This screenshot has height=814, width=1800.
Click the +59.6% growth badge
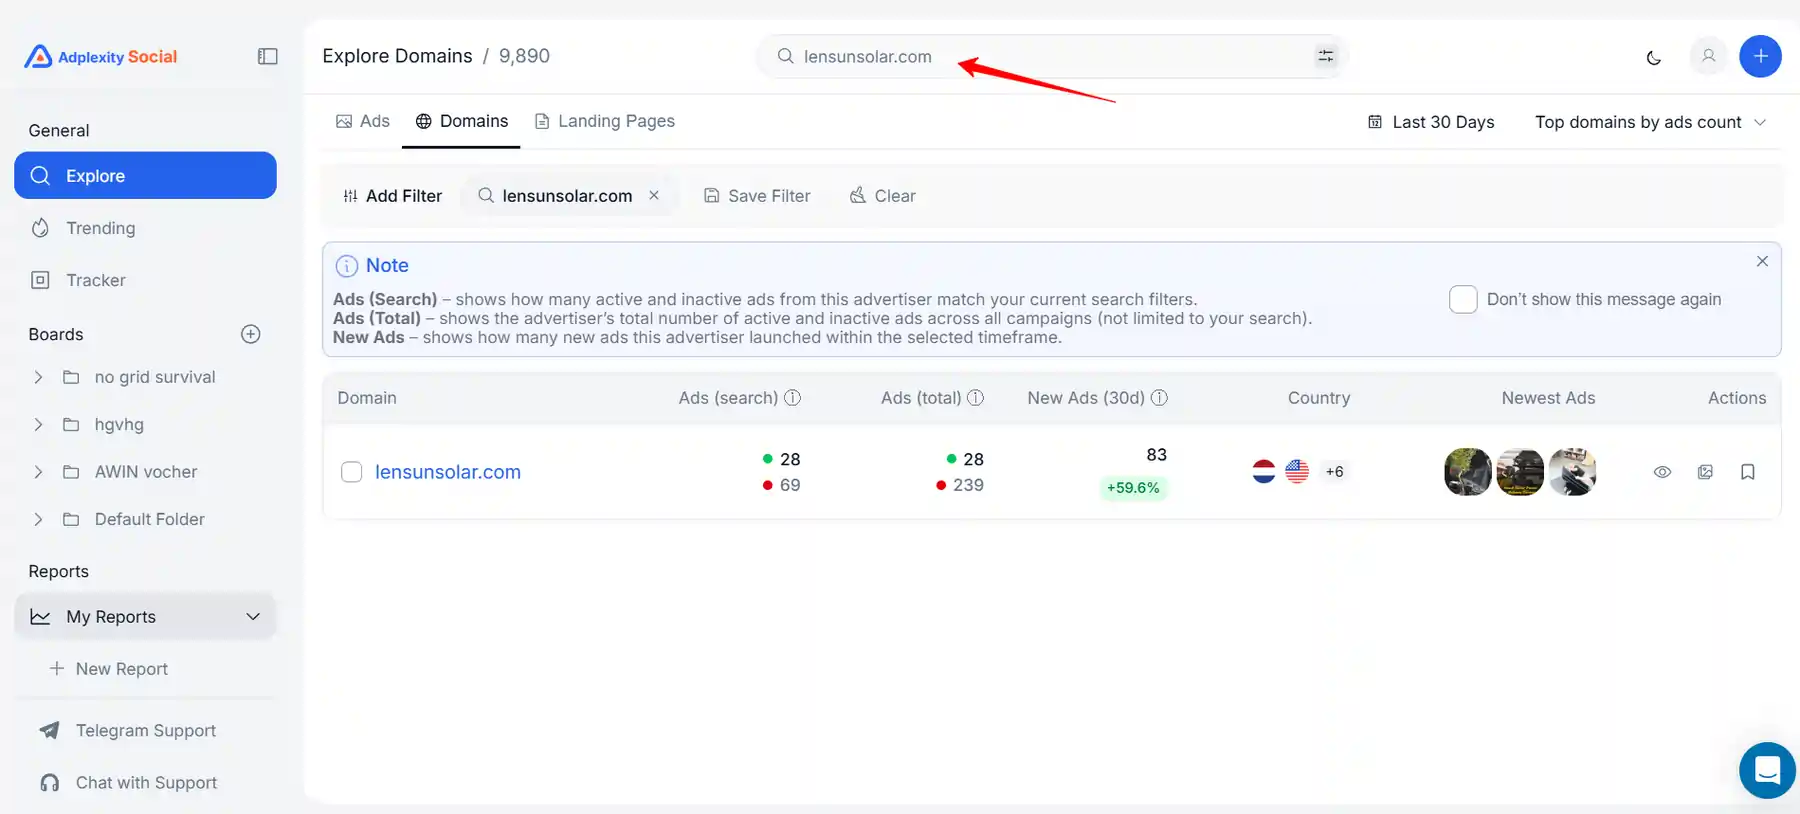[1133, 488]
